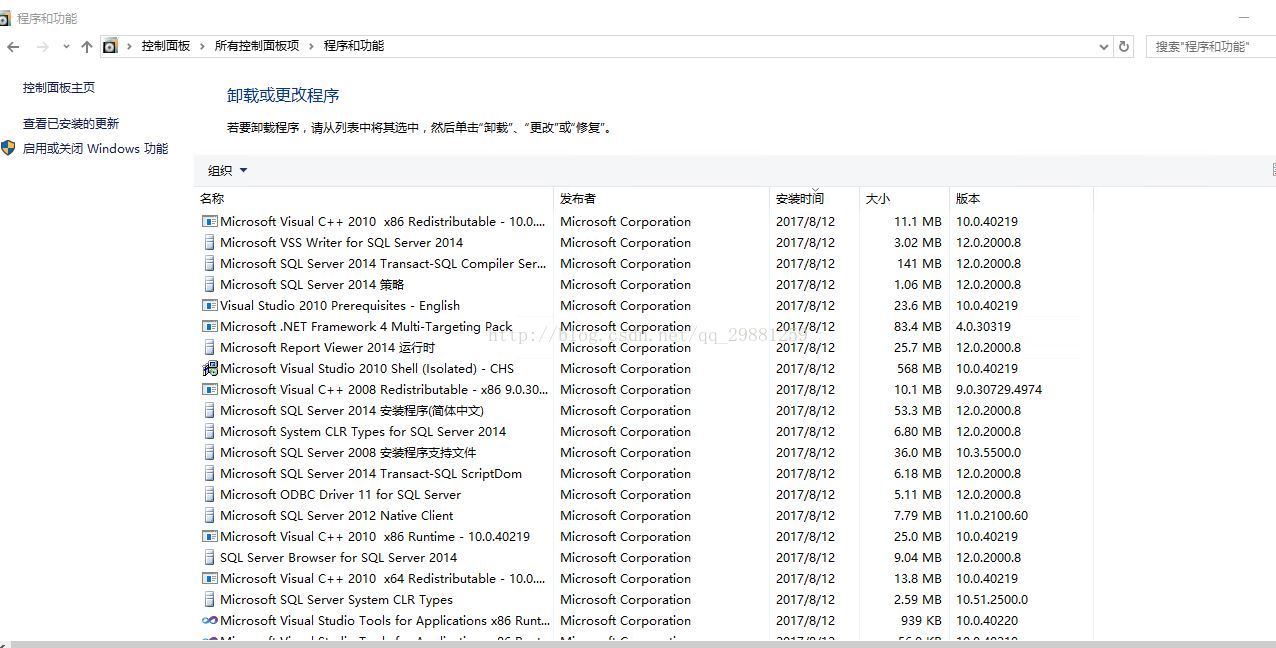Select SQL Server Browser for SQL Server 2014
Screen dimensions: 1276x648
[x=338, y=558]
